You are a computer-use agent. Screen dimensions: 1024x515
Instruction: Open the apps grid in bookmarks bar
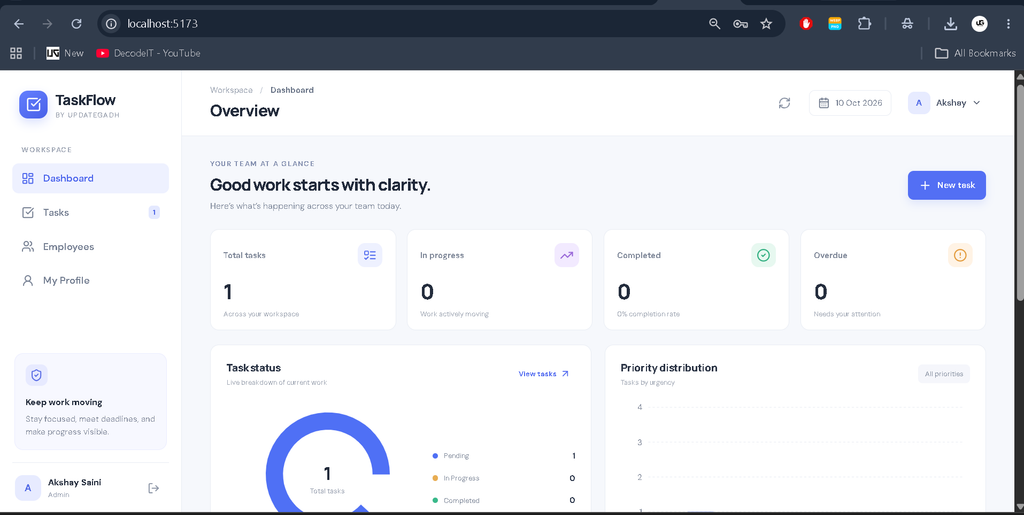16,54
